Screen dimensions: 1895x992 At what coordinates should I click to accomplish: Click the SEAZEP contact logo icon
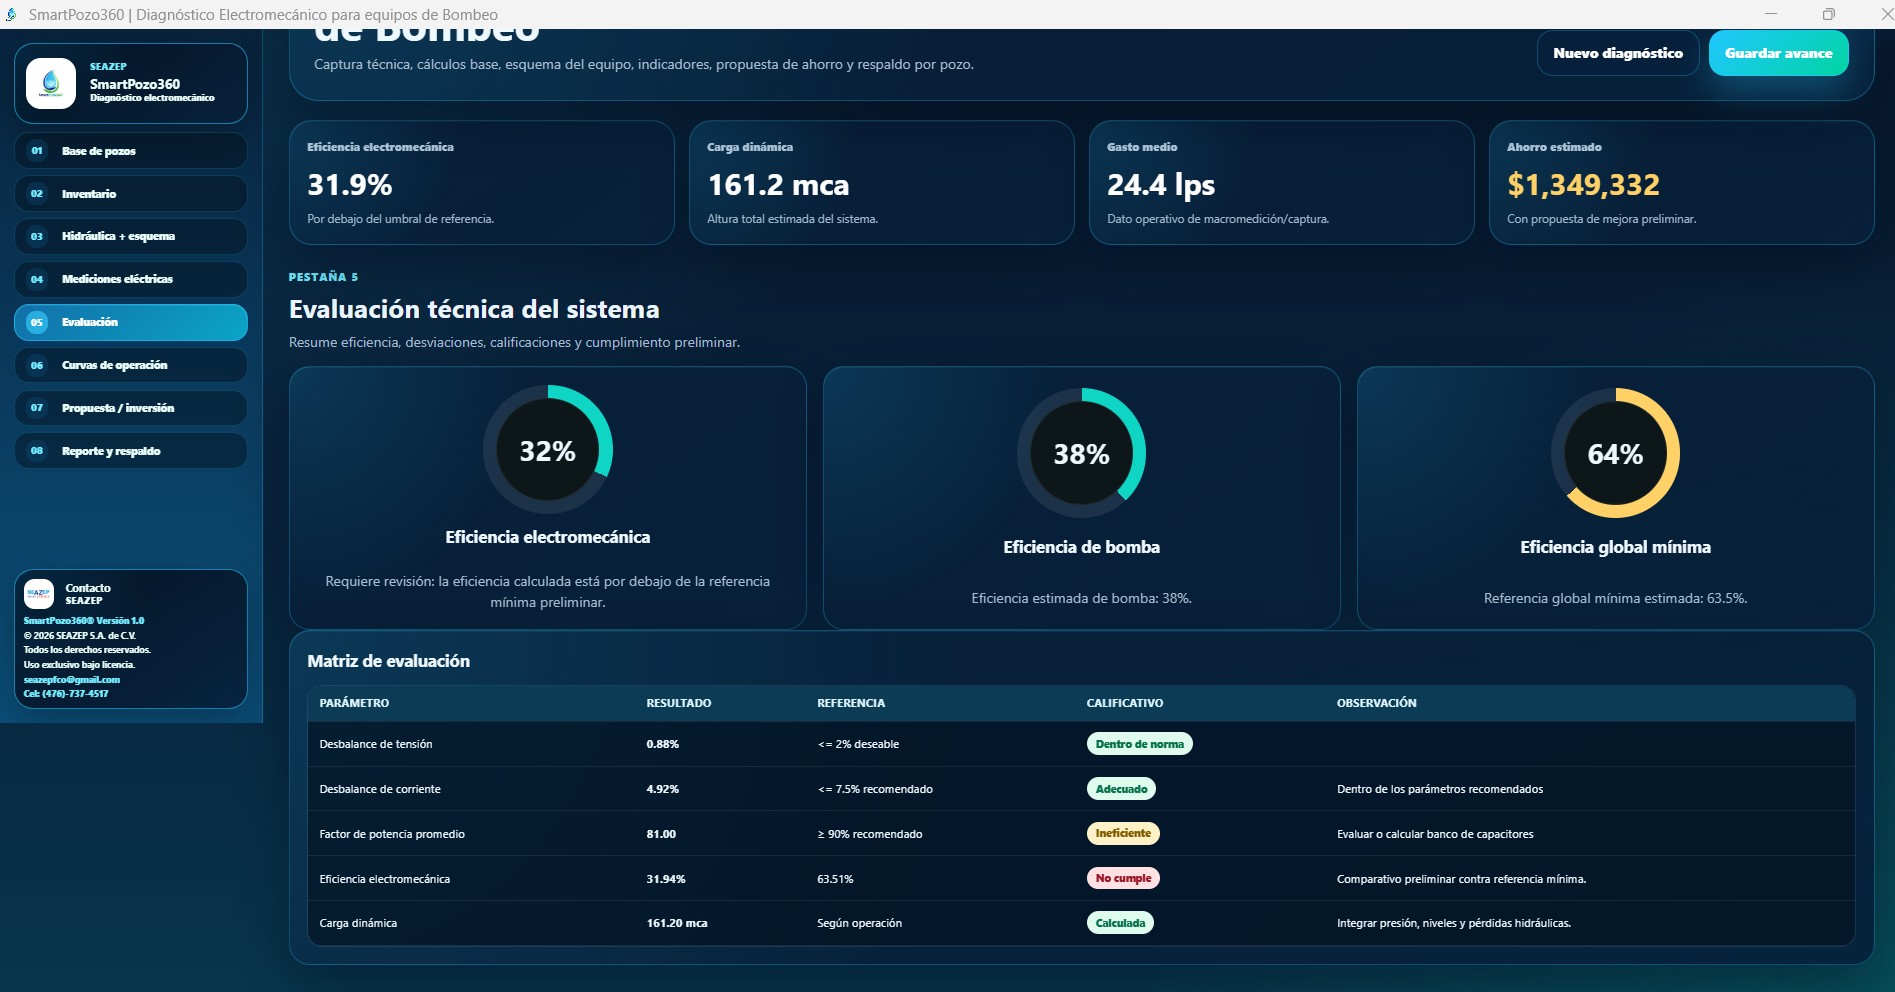(39, 594)
